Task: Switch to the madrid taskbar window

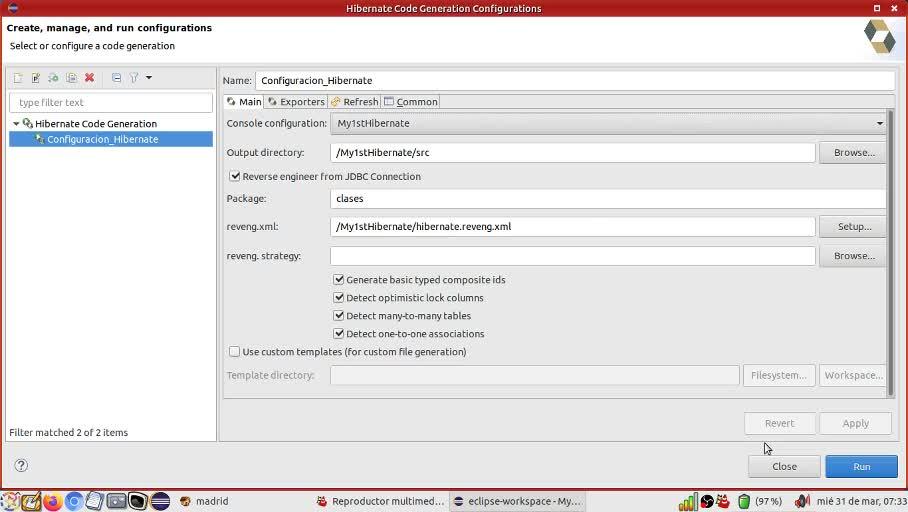Action: pos(204,502)
